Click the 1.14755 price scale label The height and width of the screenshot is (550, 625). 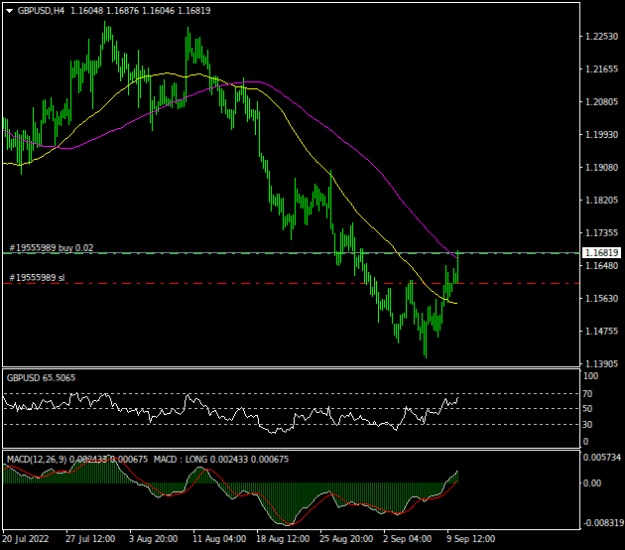click(601, 331)
